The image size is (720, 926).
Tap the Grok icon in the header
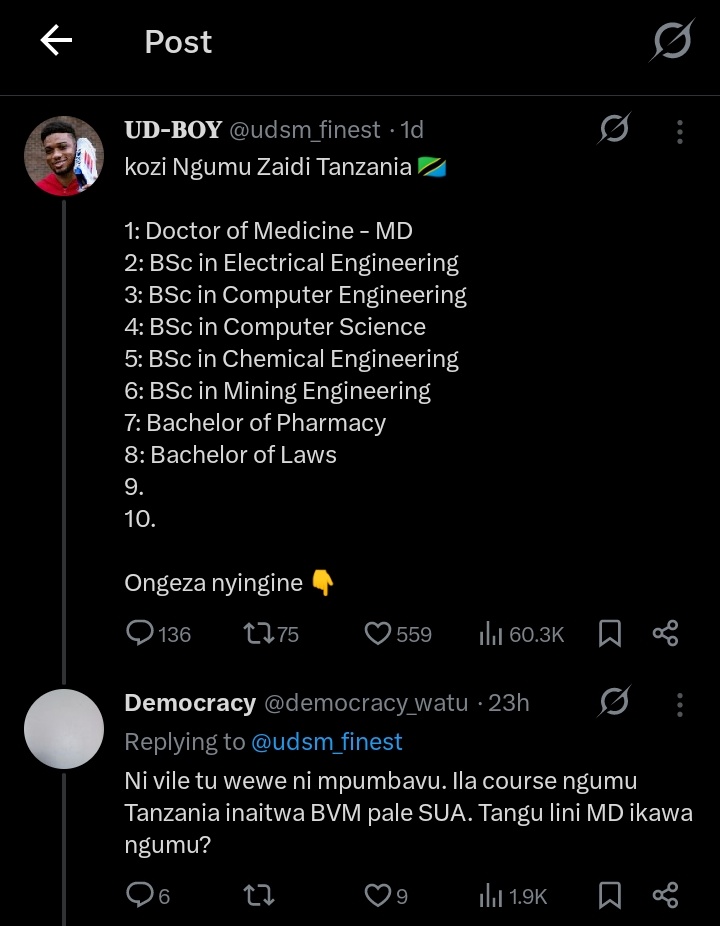pyautogui.click(x=672, y=40)
